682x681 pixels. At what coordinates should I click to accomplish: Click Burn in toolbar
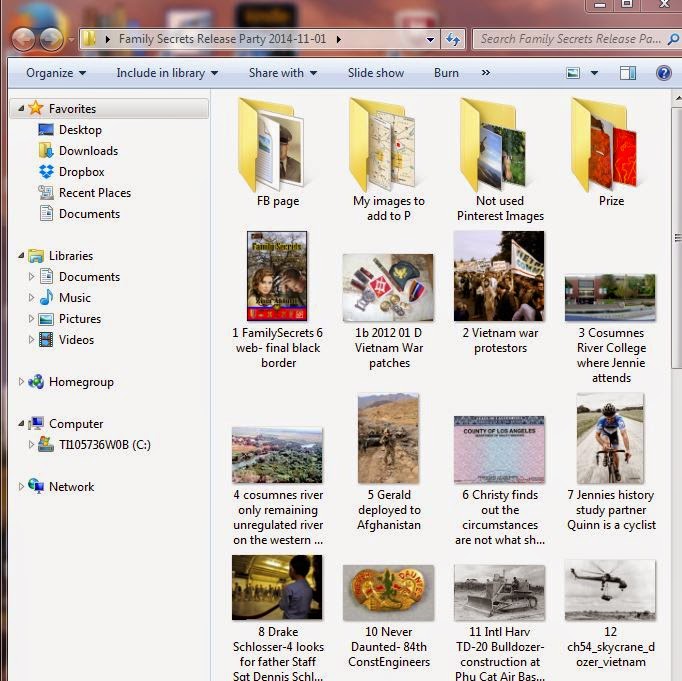pyautogui.click(x=446, y=73)
